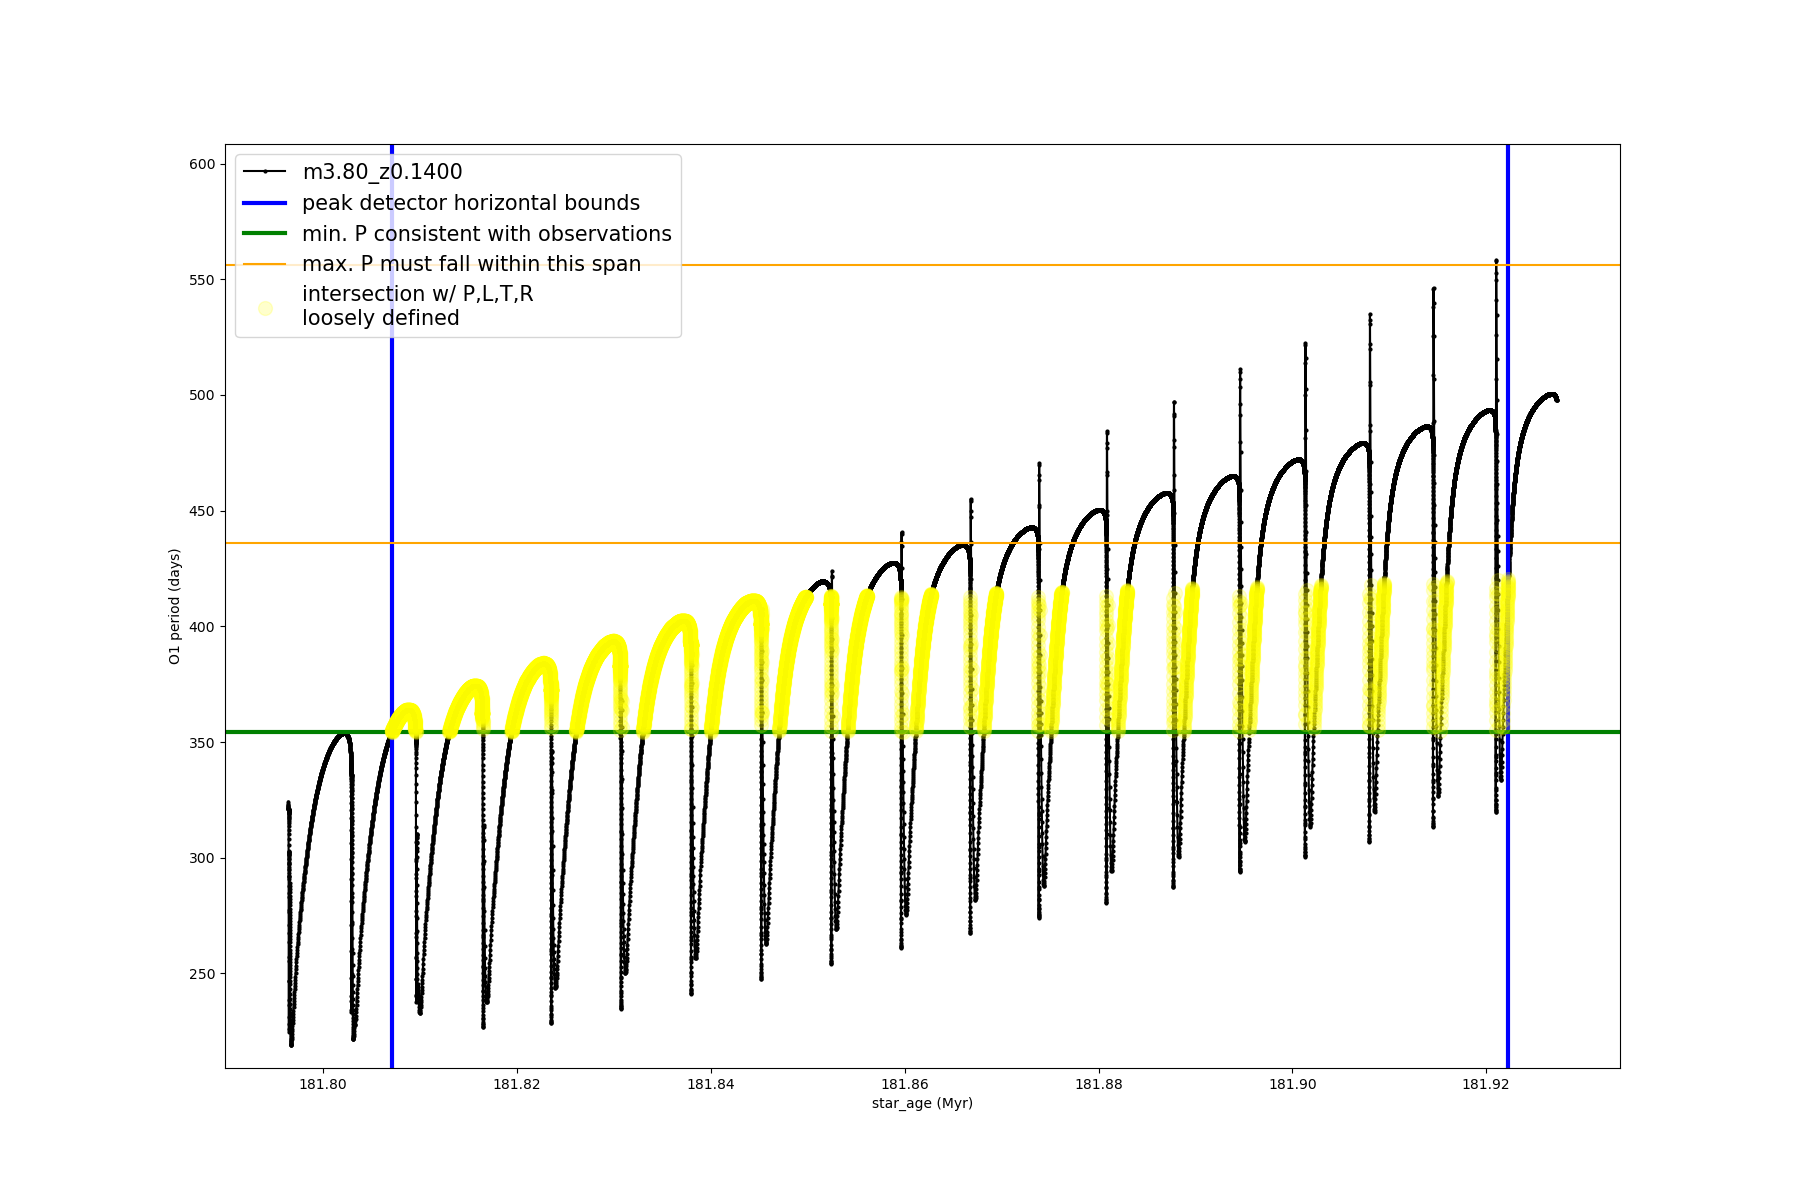Click the 600 y-axis tick label
1800x1200 pixels.
pos(202,164)
